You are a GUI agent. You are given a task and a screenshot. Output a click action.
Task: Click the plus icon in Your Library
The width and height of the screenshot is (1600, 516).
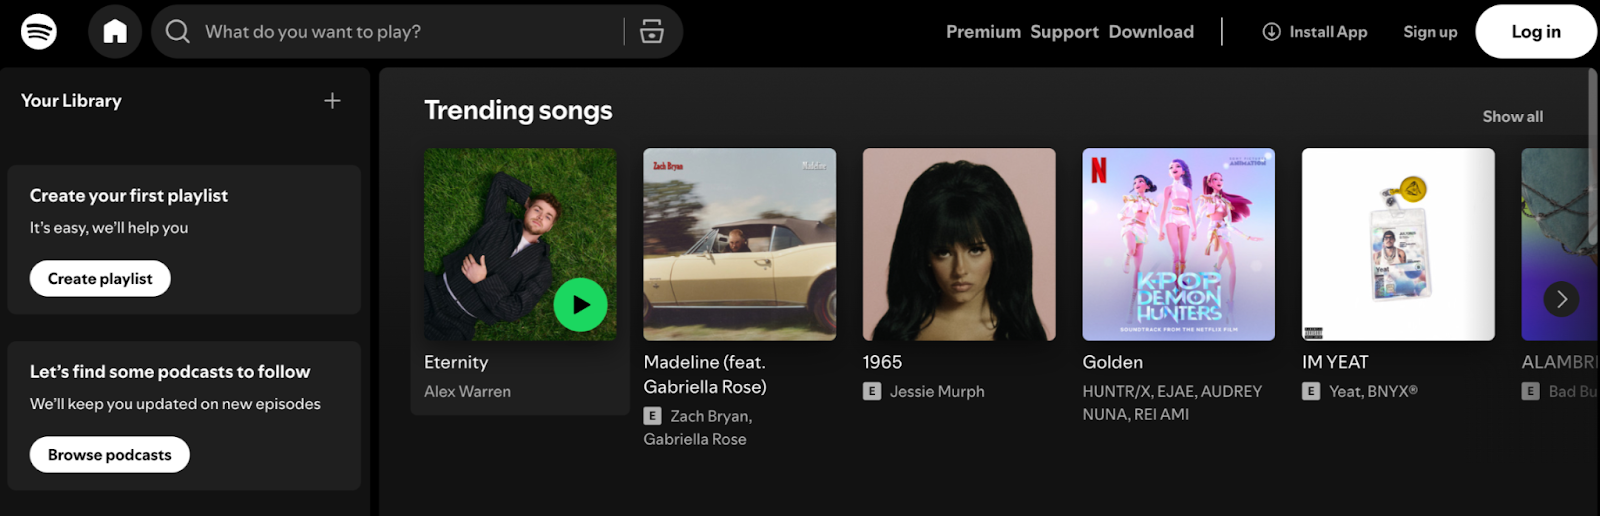tap(332, 101)
